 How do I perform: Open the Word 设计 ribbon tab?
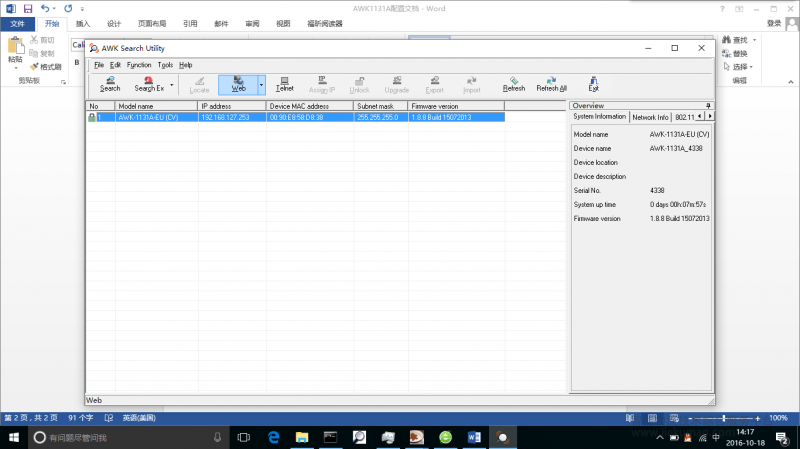114,23
